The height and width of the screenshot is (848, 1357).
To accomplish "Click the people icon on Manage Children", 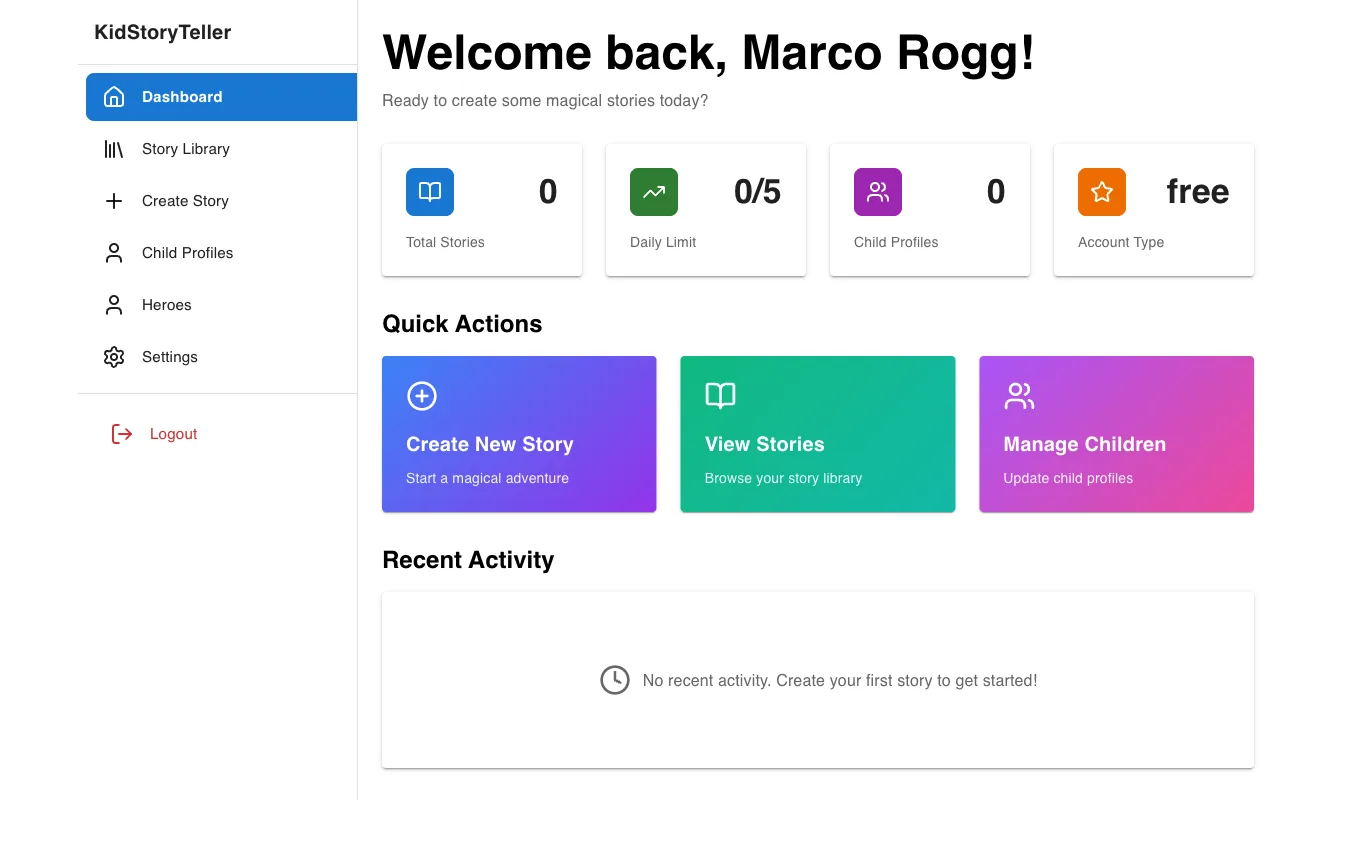I will click(x=1019, y=396).
